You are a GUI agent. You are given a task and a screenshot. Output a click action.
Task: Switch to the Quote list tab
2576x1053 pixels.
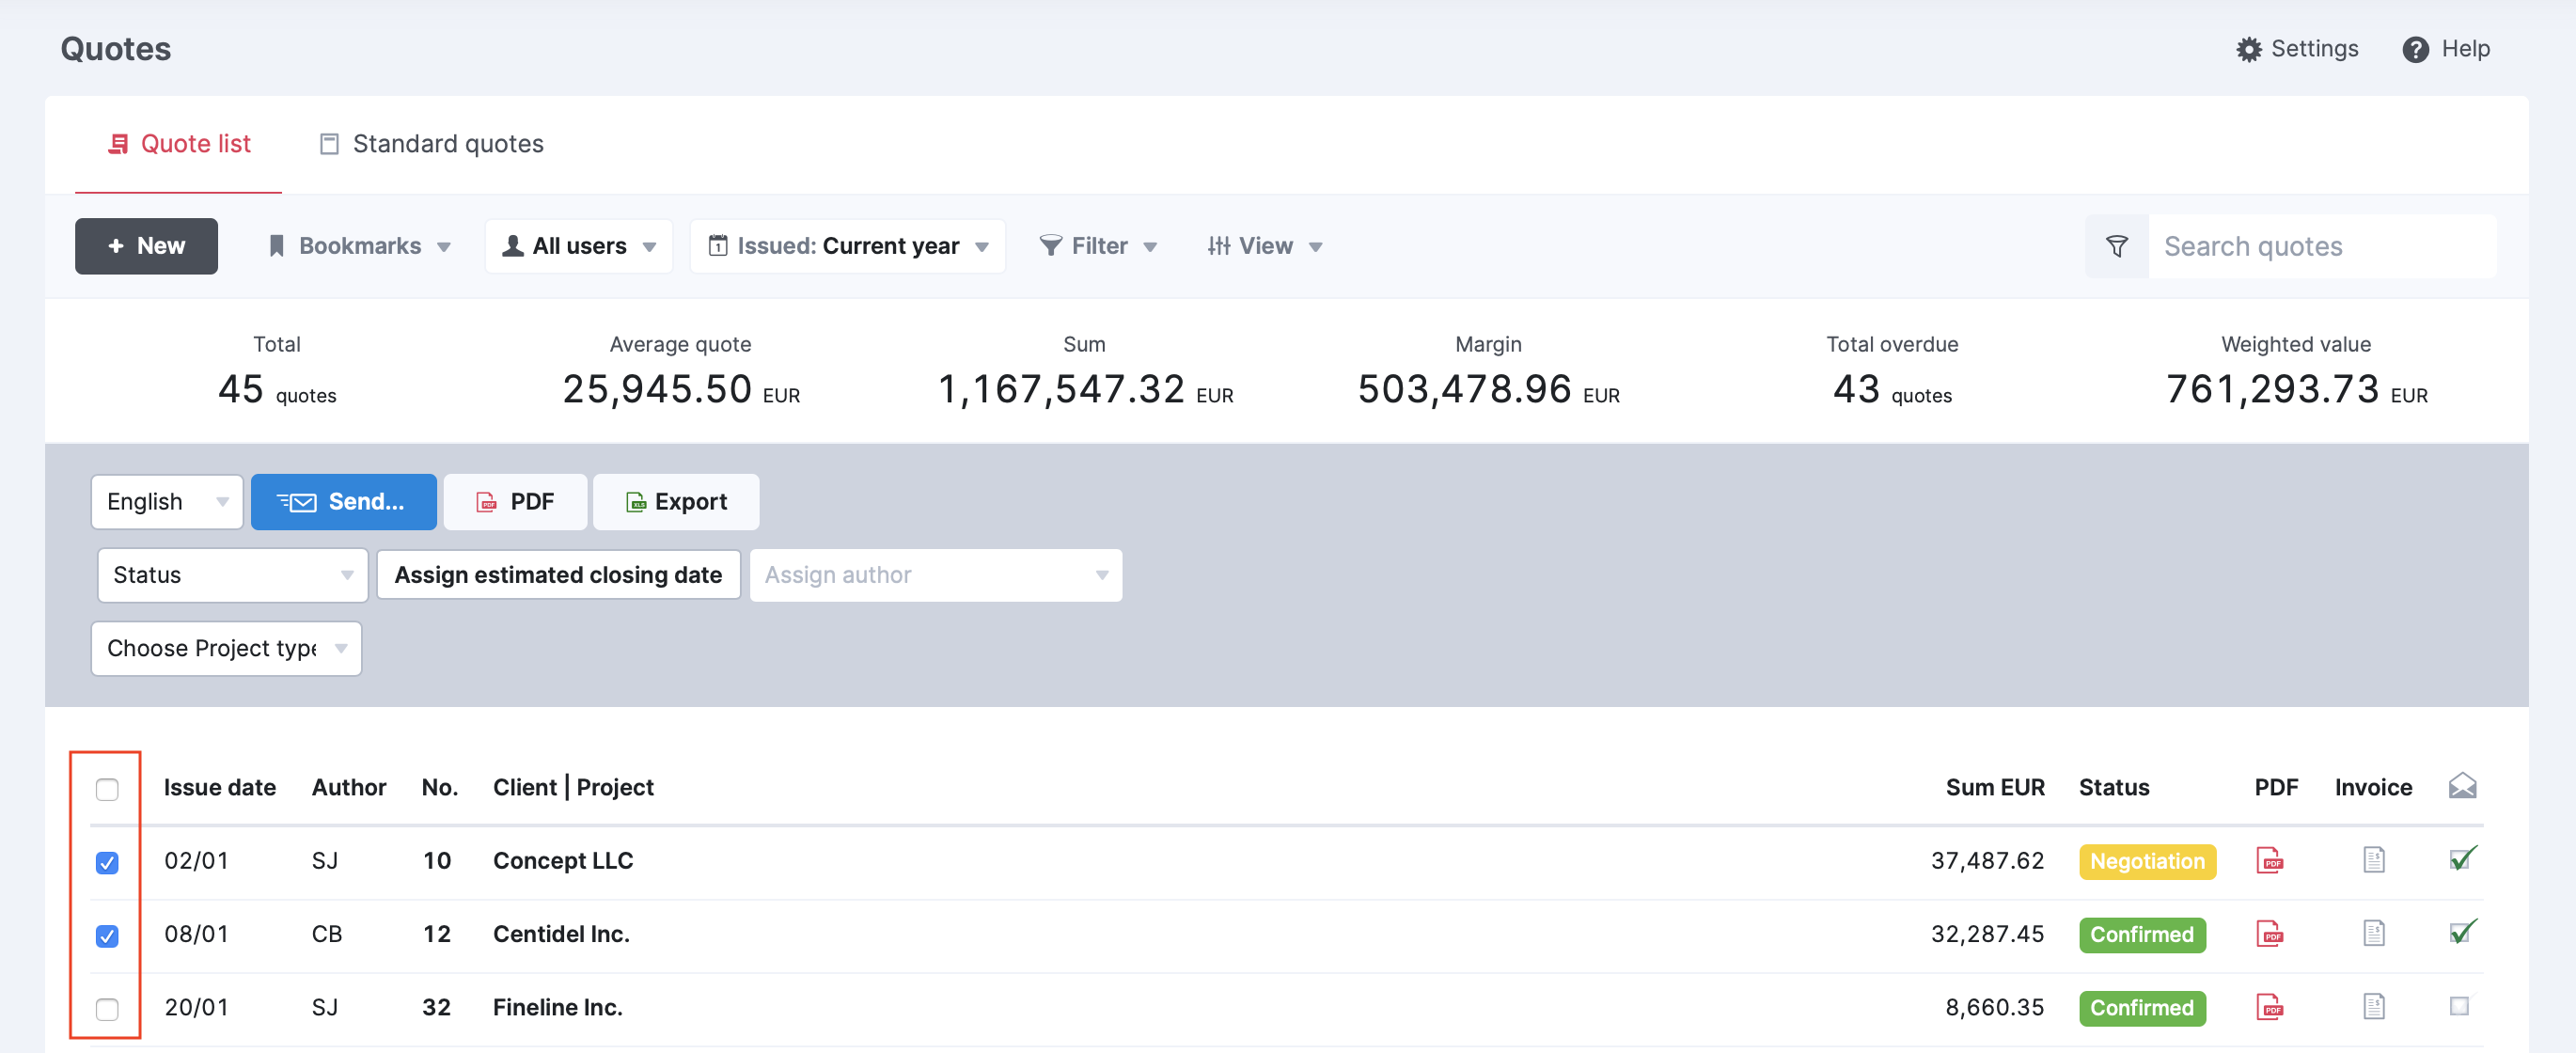[x=179, y=144]
